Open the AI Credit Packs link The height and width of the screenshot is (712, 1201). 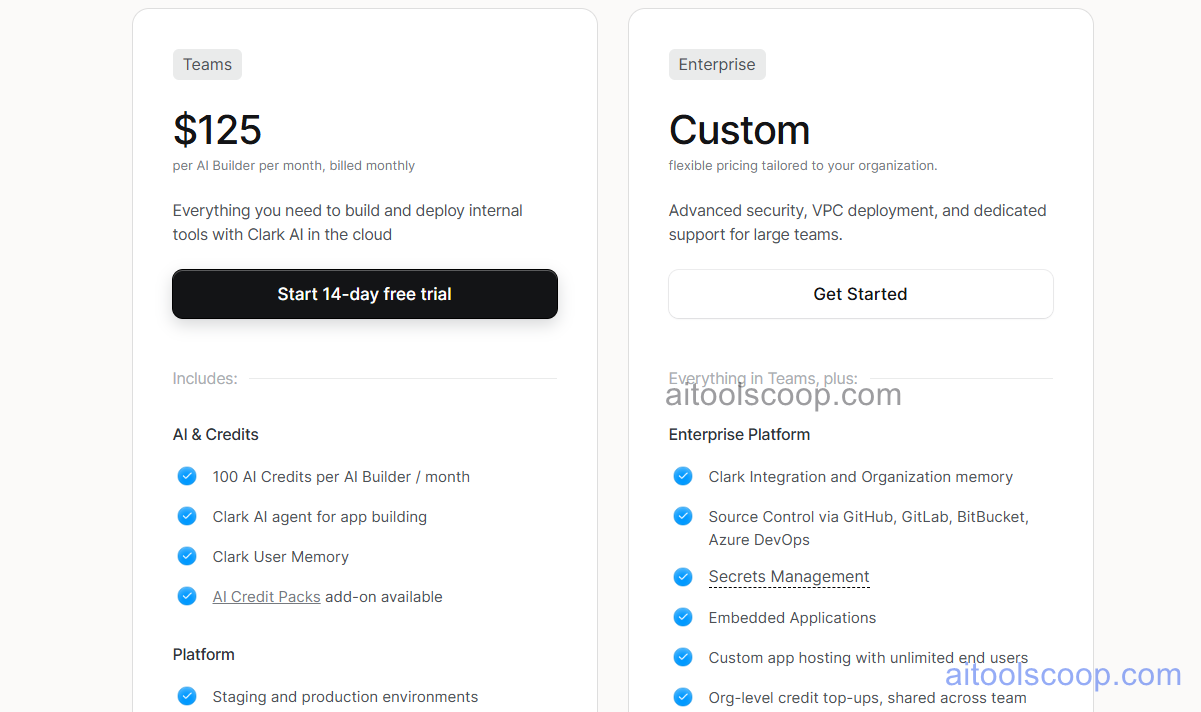266,597
